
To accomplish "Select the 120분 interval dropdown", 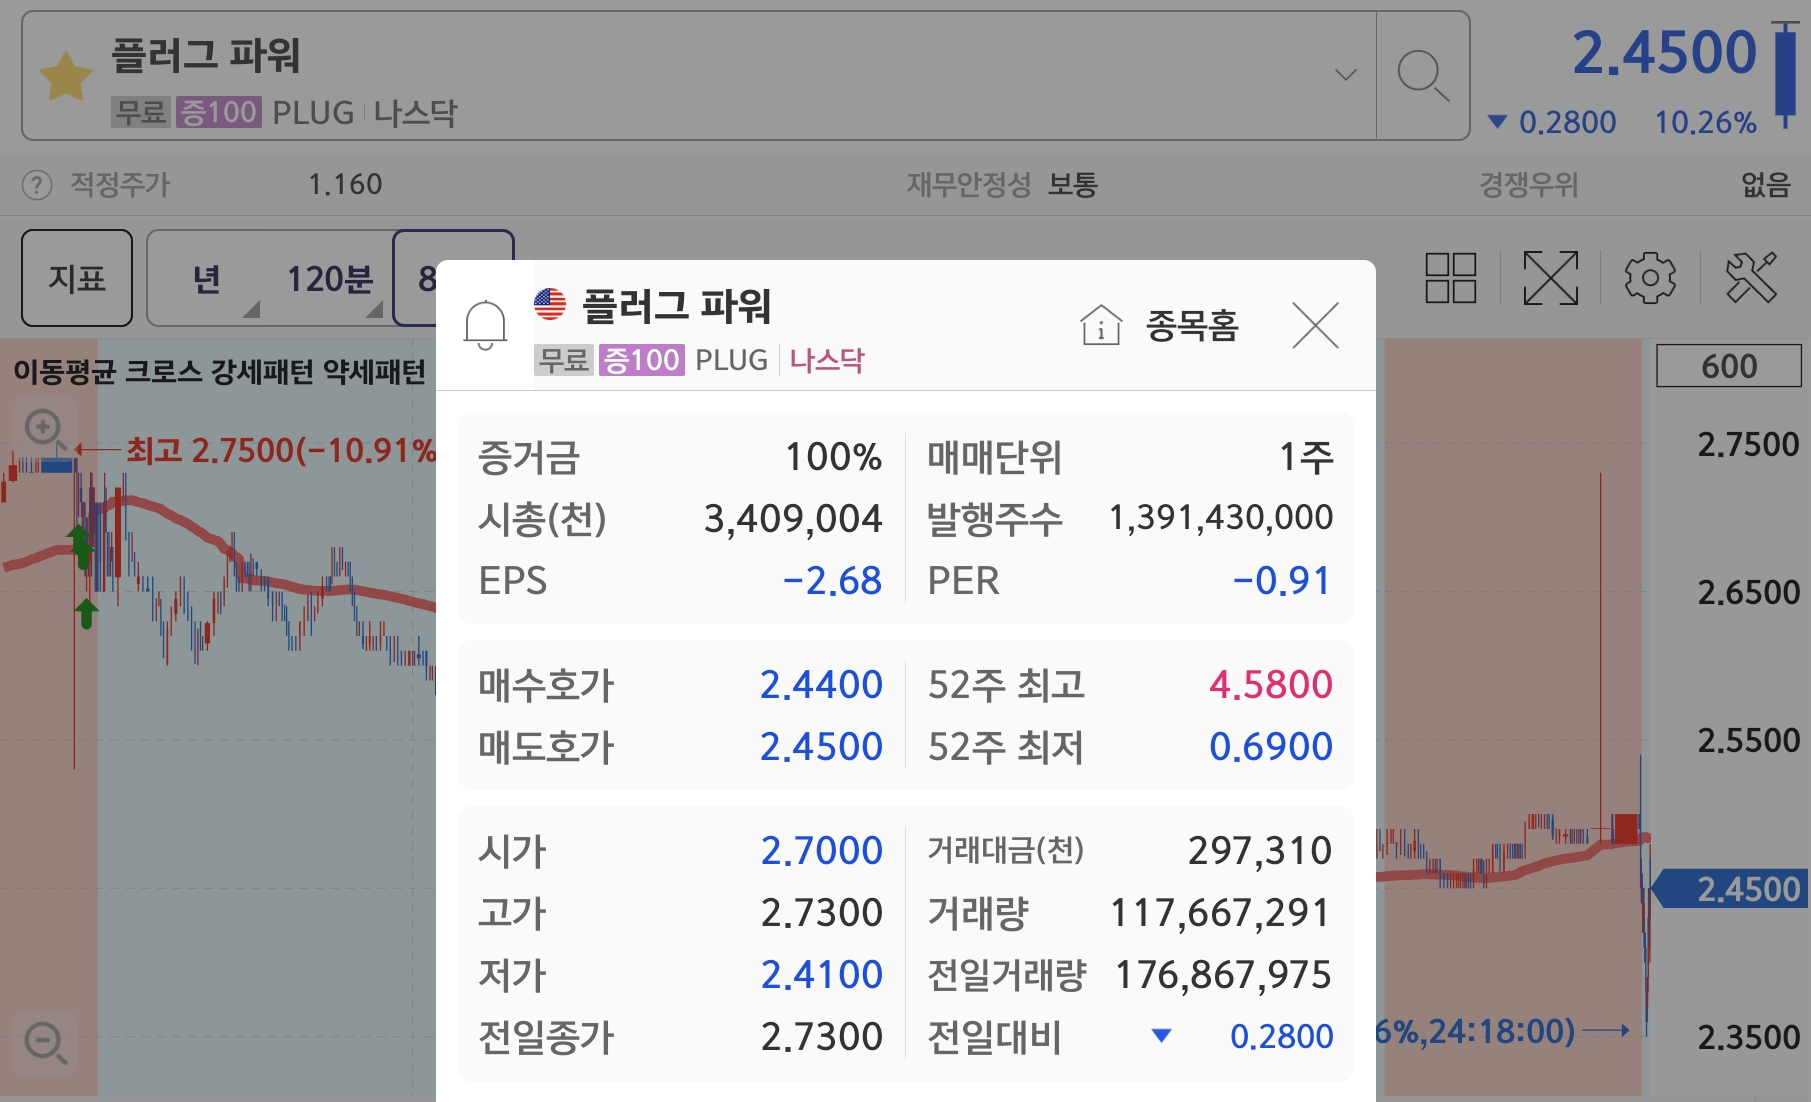I will pos(329,278).
